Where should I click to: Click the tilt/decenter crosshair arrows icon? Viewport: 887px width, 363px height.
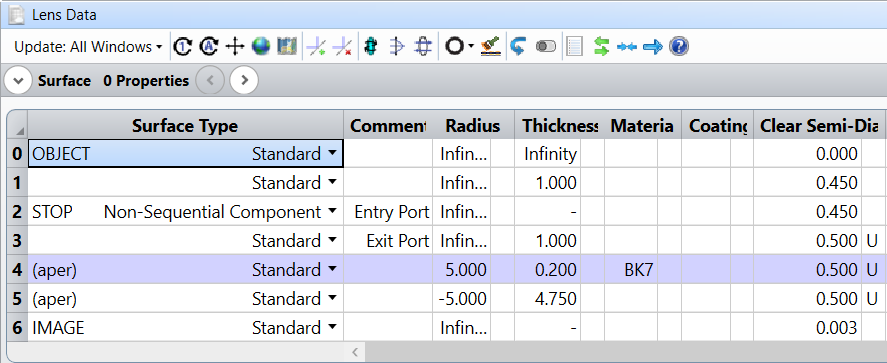pyautogui.click(x=234, y=46)
